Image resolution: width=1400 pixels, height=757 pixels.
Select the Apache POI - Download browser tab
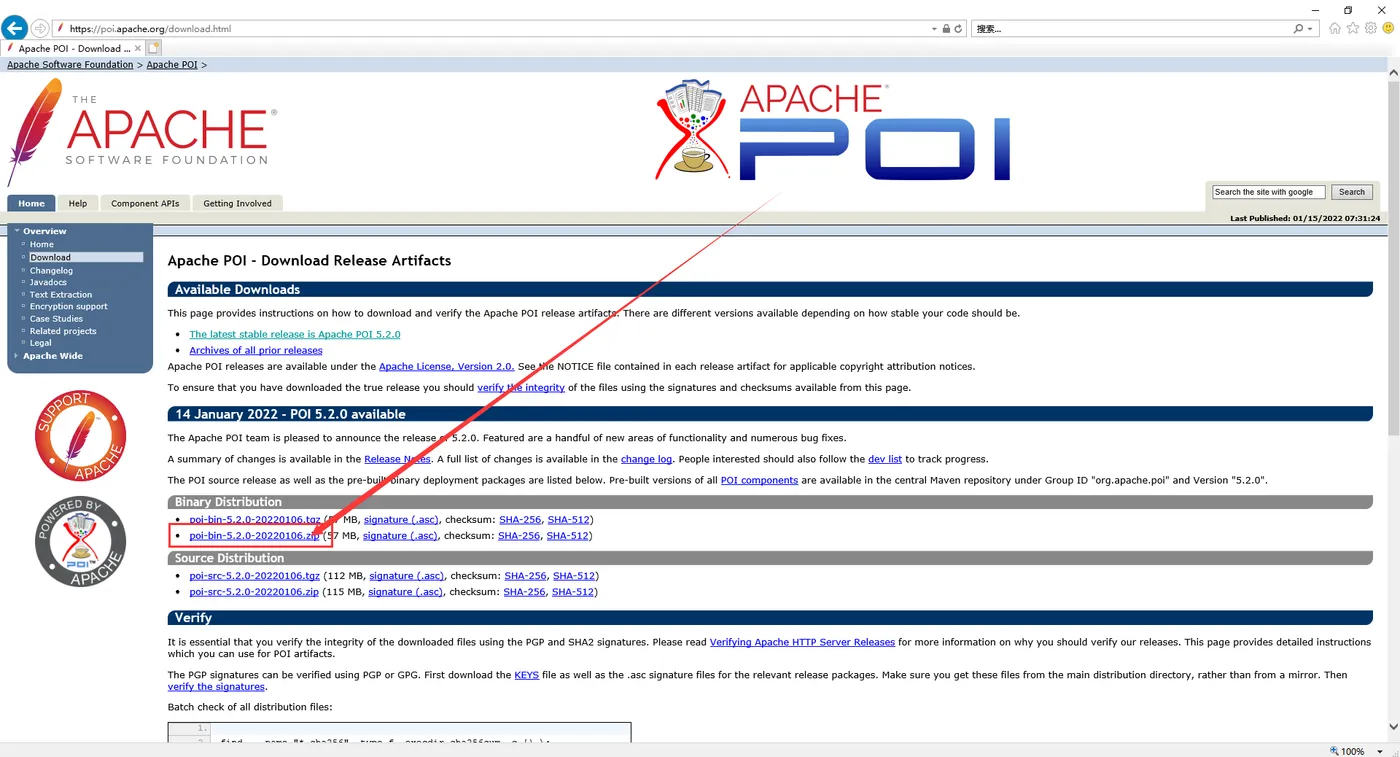(x=73, y=48)
